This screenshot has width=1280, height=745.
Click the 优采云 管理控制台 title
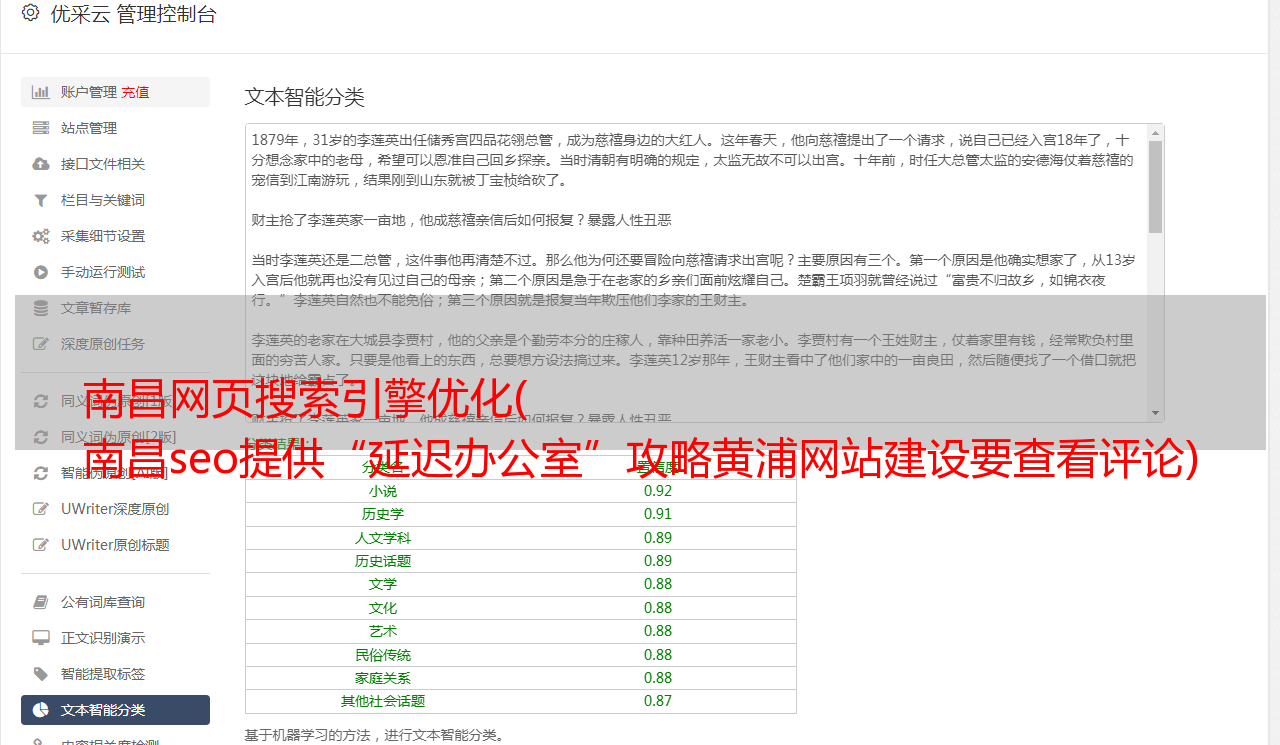133,14
